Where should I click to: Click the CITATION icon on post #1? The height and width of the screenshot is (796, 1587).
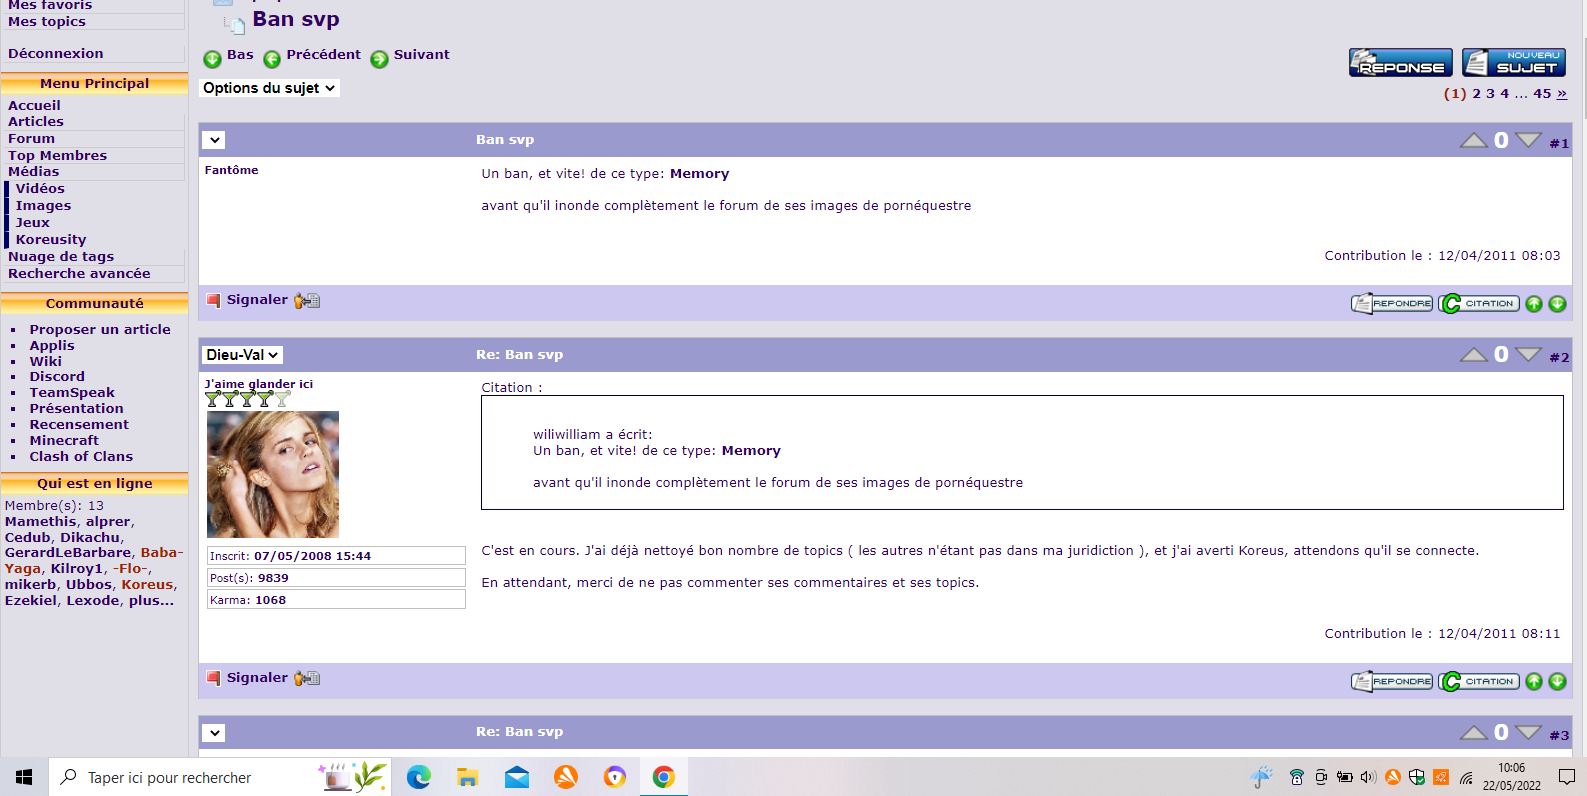(1478, 303)
